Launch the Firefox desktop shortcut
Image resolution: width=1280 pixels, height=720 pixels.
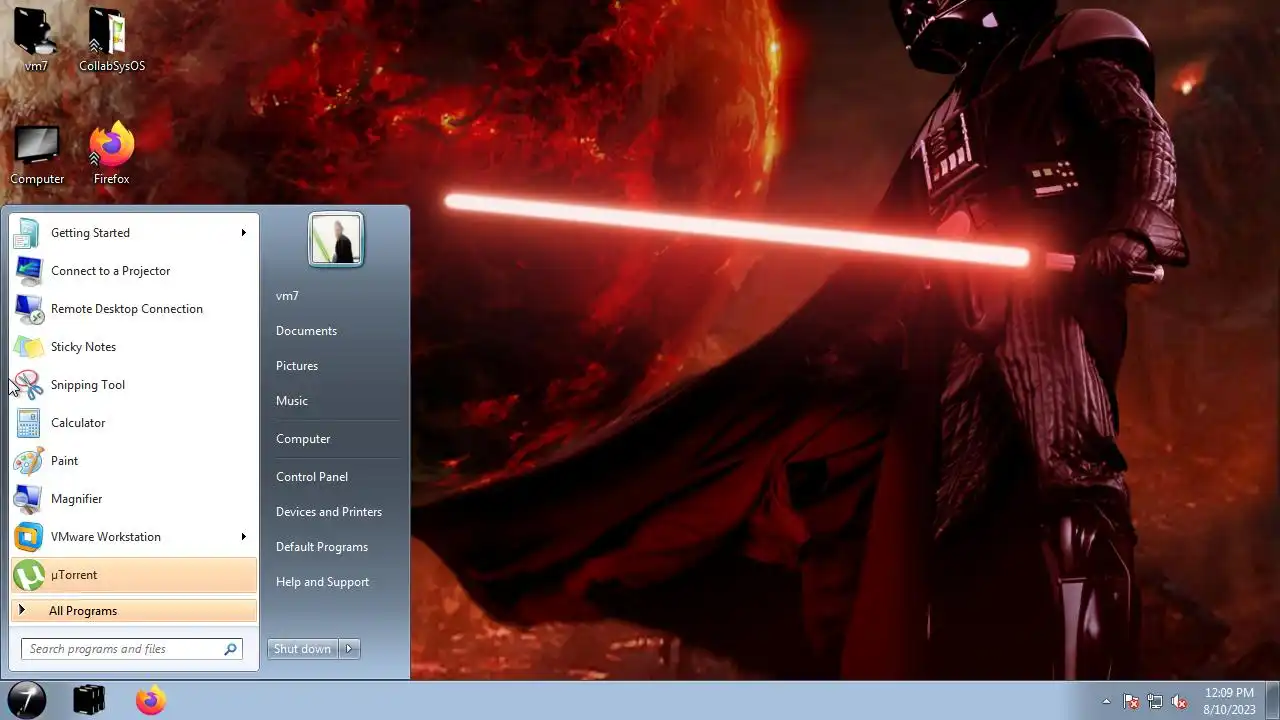[112, 154]
